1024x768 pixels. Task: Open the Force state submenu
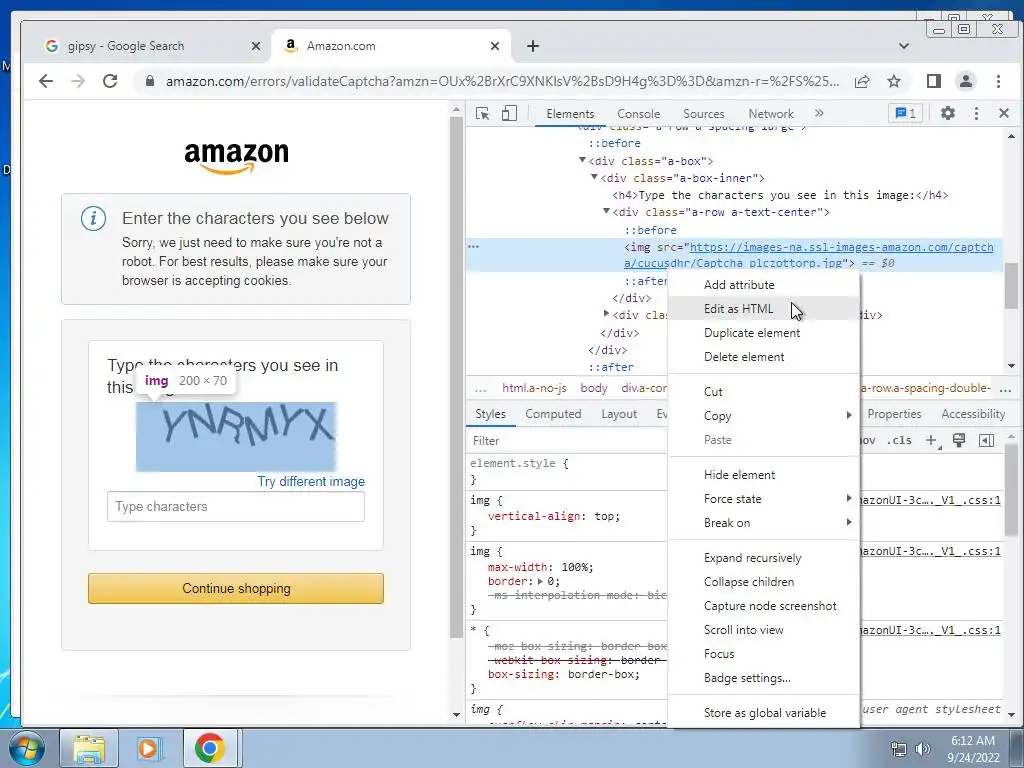(x=764, y=499)
